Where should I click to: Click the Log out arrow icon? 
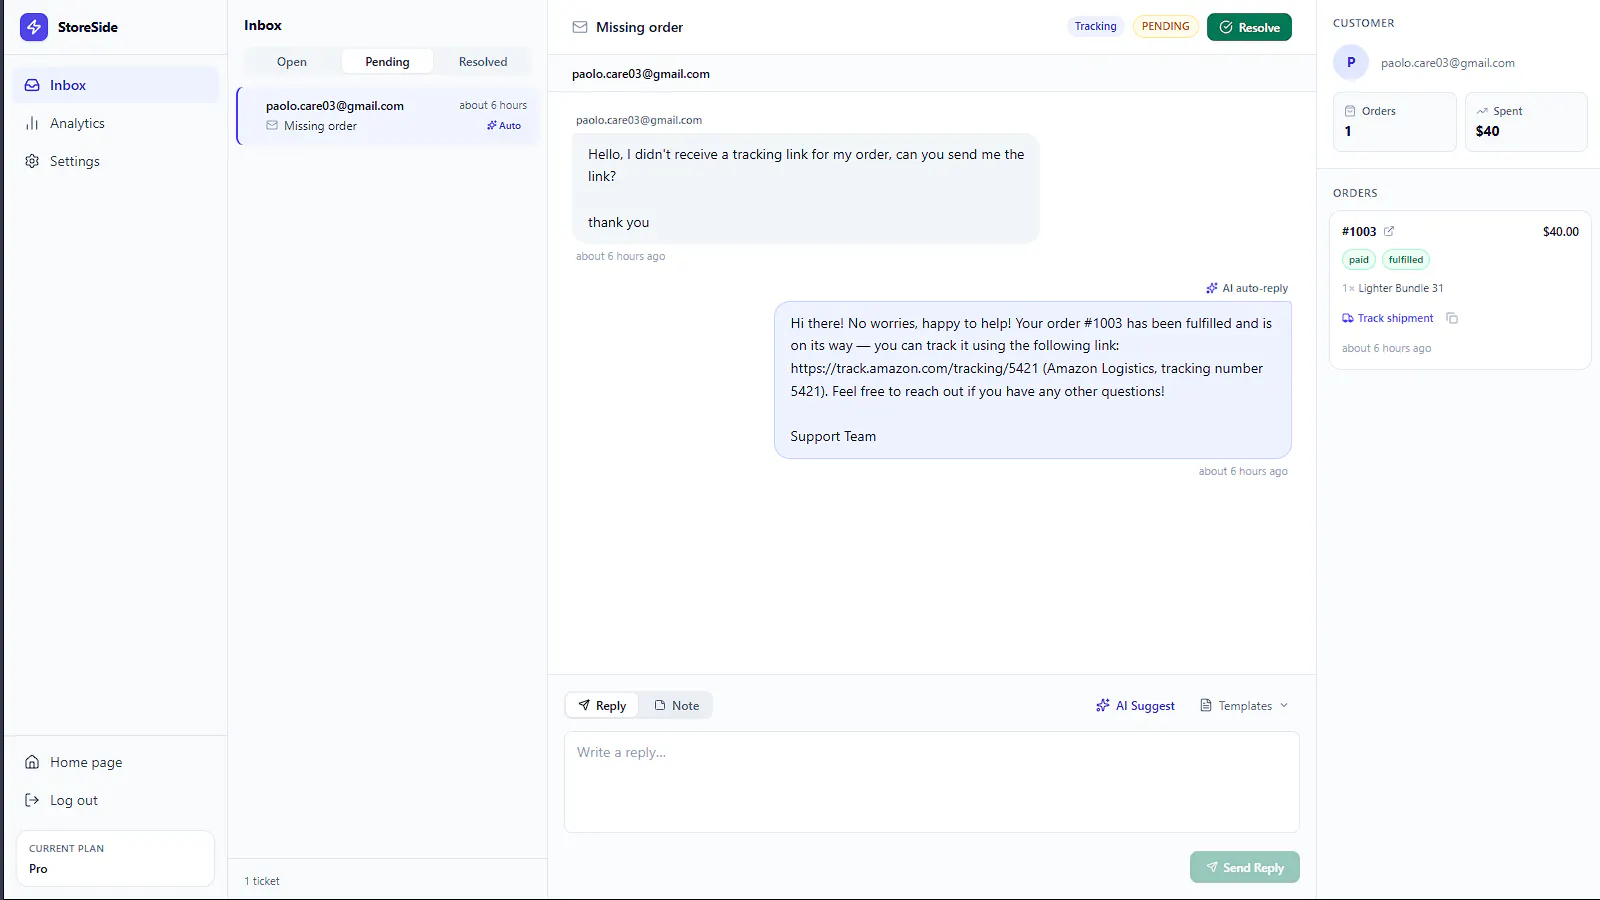[32, 800]
